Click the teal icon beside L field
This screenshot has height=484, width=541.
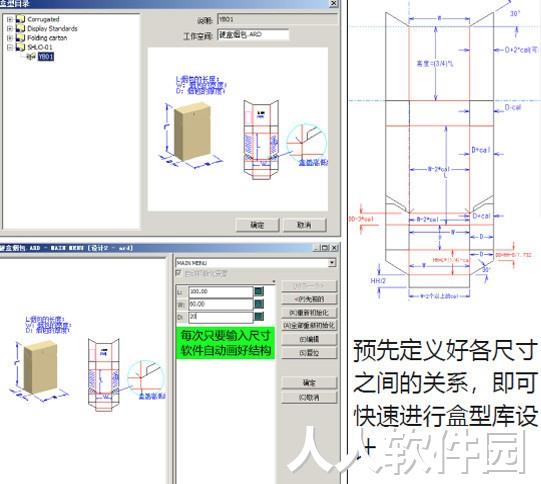(x=259, y=292)
